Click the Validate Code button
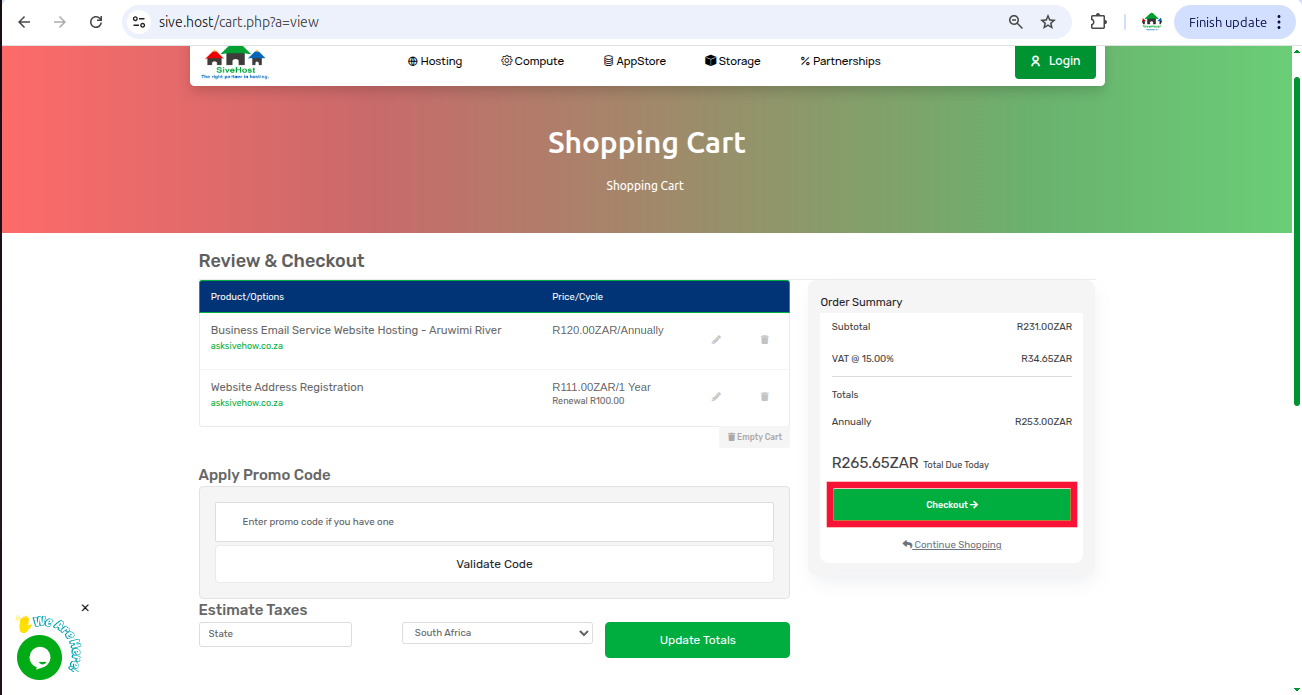Image resolution: width=1302 pixels, height=695 pixels. tap(494, 564)
